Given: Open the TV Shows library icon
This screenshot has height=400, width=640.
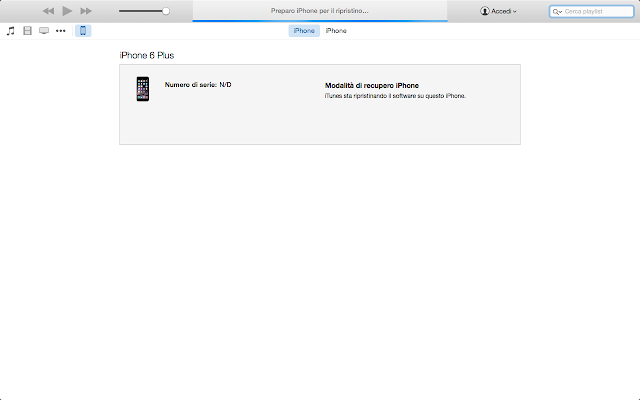Looking at the screenshot, I should pyautogui.click(x=44, y=31).
